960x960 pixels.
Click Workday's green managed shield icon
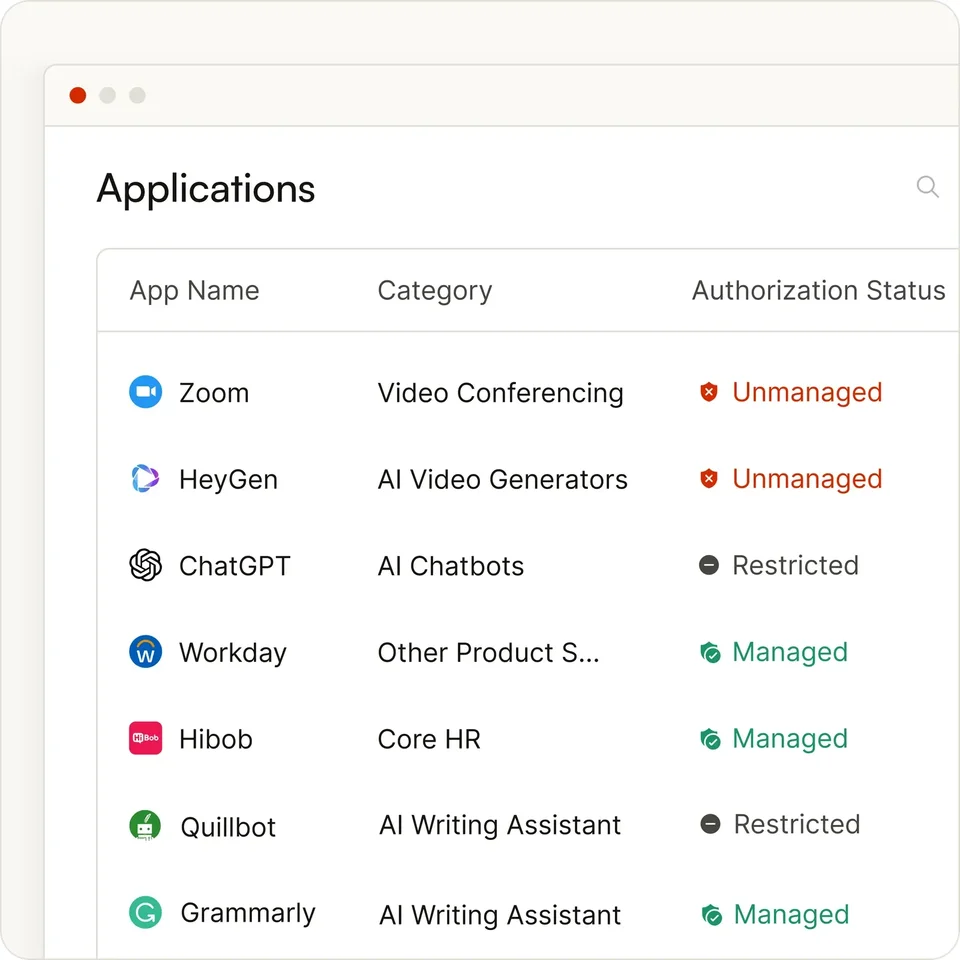tap(710, 652)
